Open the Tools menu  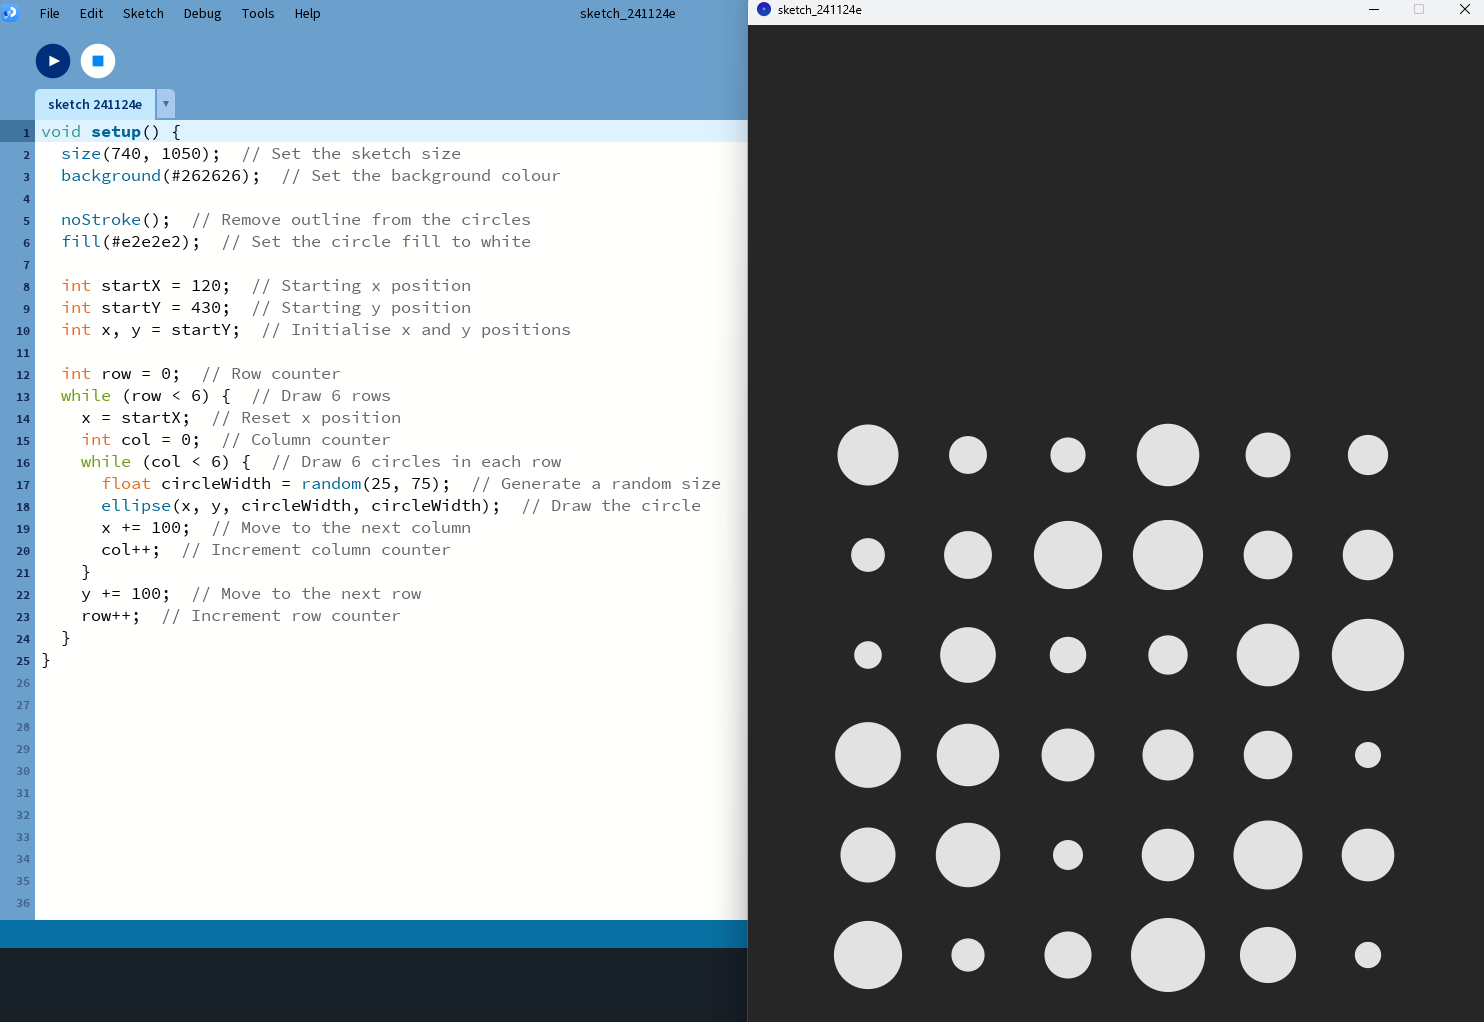(x=257, y=14)
